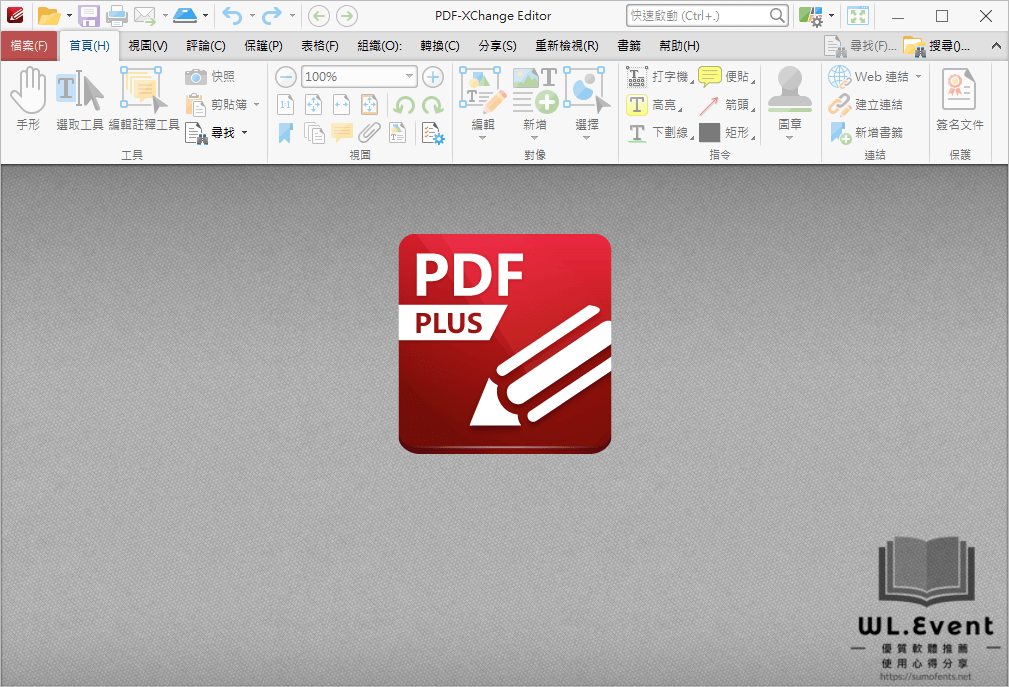Expand the Redo history dropdown arrow
Viewport: 1009px width, 687px height.
click(x=292, y=15)
